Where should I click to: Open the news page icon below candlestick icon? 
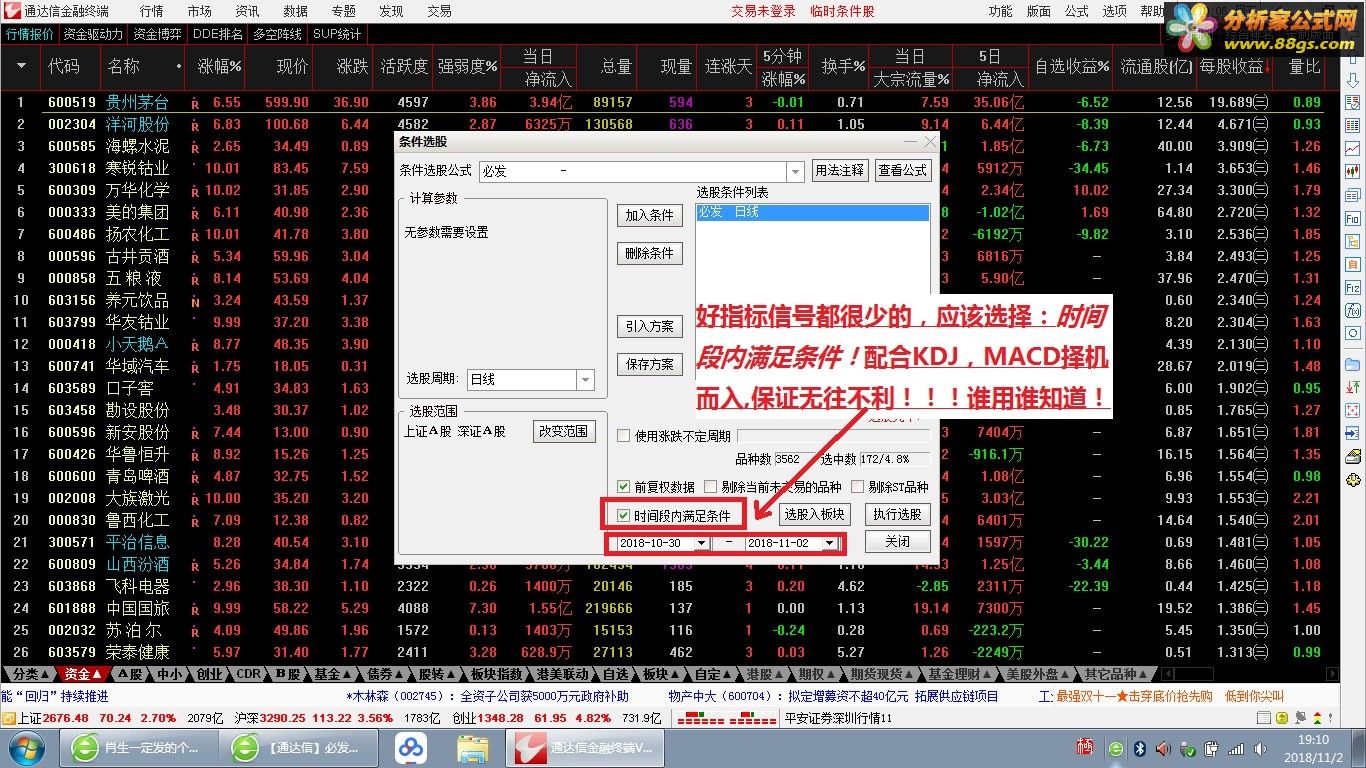click(x=1352, y=196)
